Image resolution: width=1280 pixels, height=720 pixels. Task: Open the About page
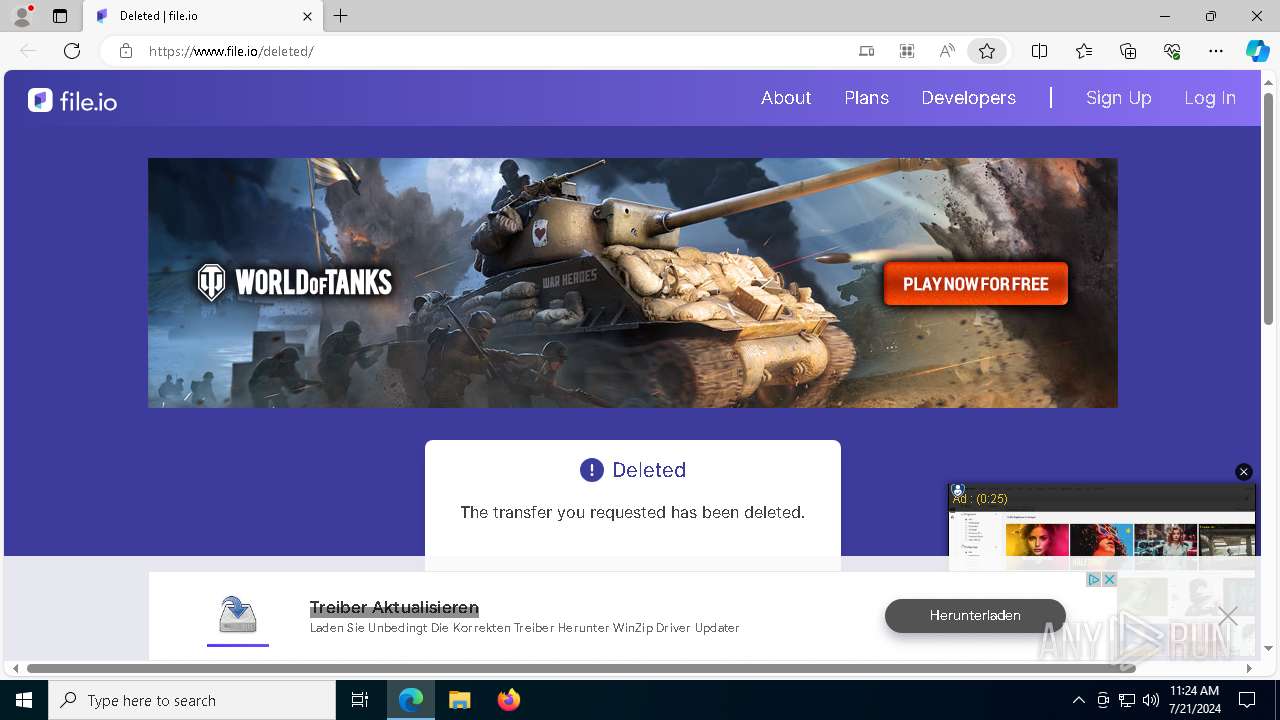(x=786, y=98)
